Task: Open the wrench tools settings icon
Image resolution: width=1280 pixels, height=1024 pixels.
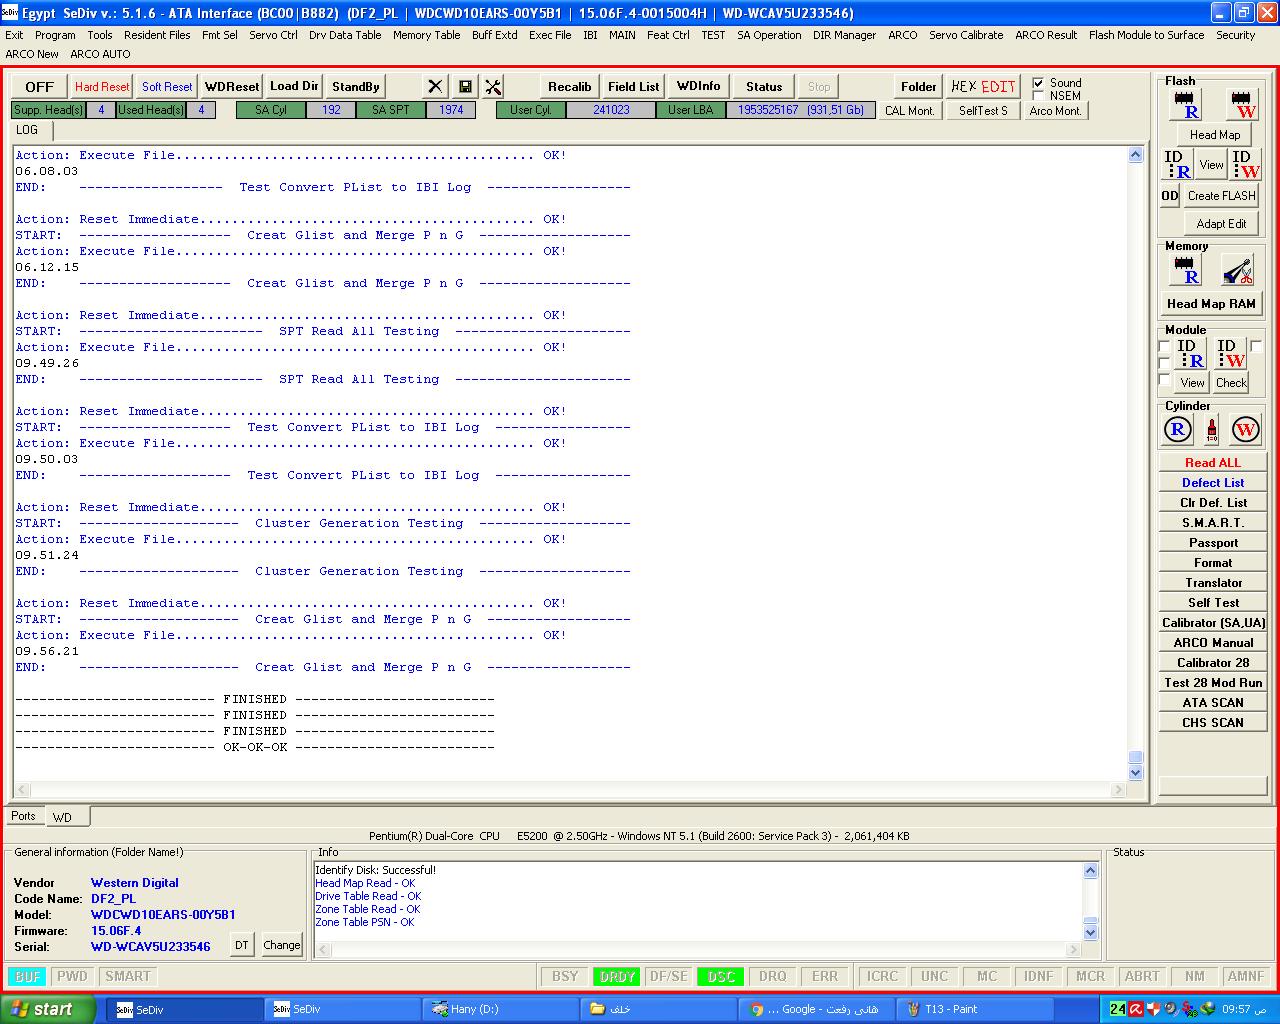Action: (493, 87)
